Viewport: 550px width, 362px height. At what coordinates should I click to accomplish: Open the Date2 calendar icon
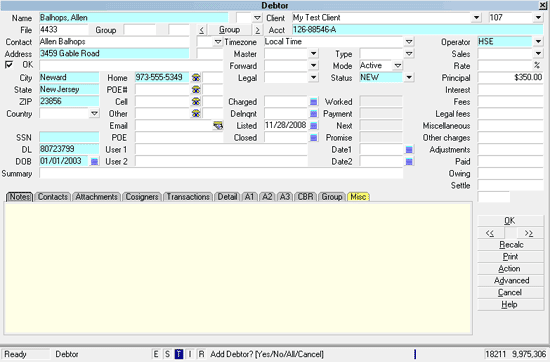click(x=409, y=162)
